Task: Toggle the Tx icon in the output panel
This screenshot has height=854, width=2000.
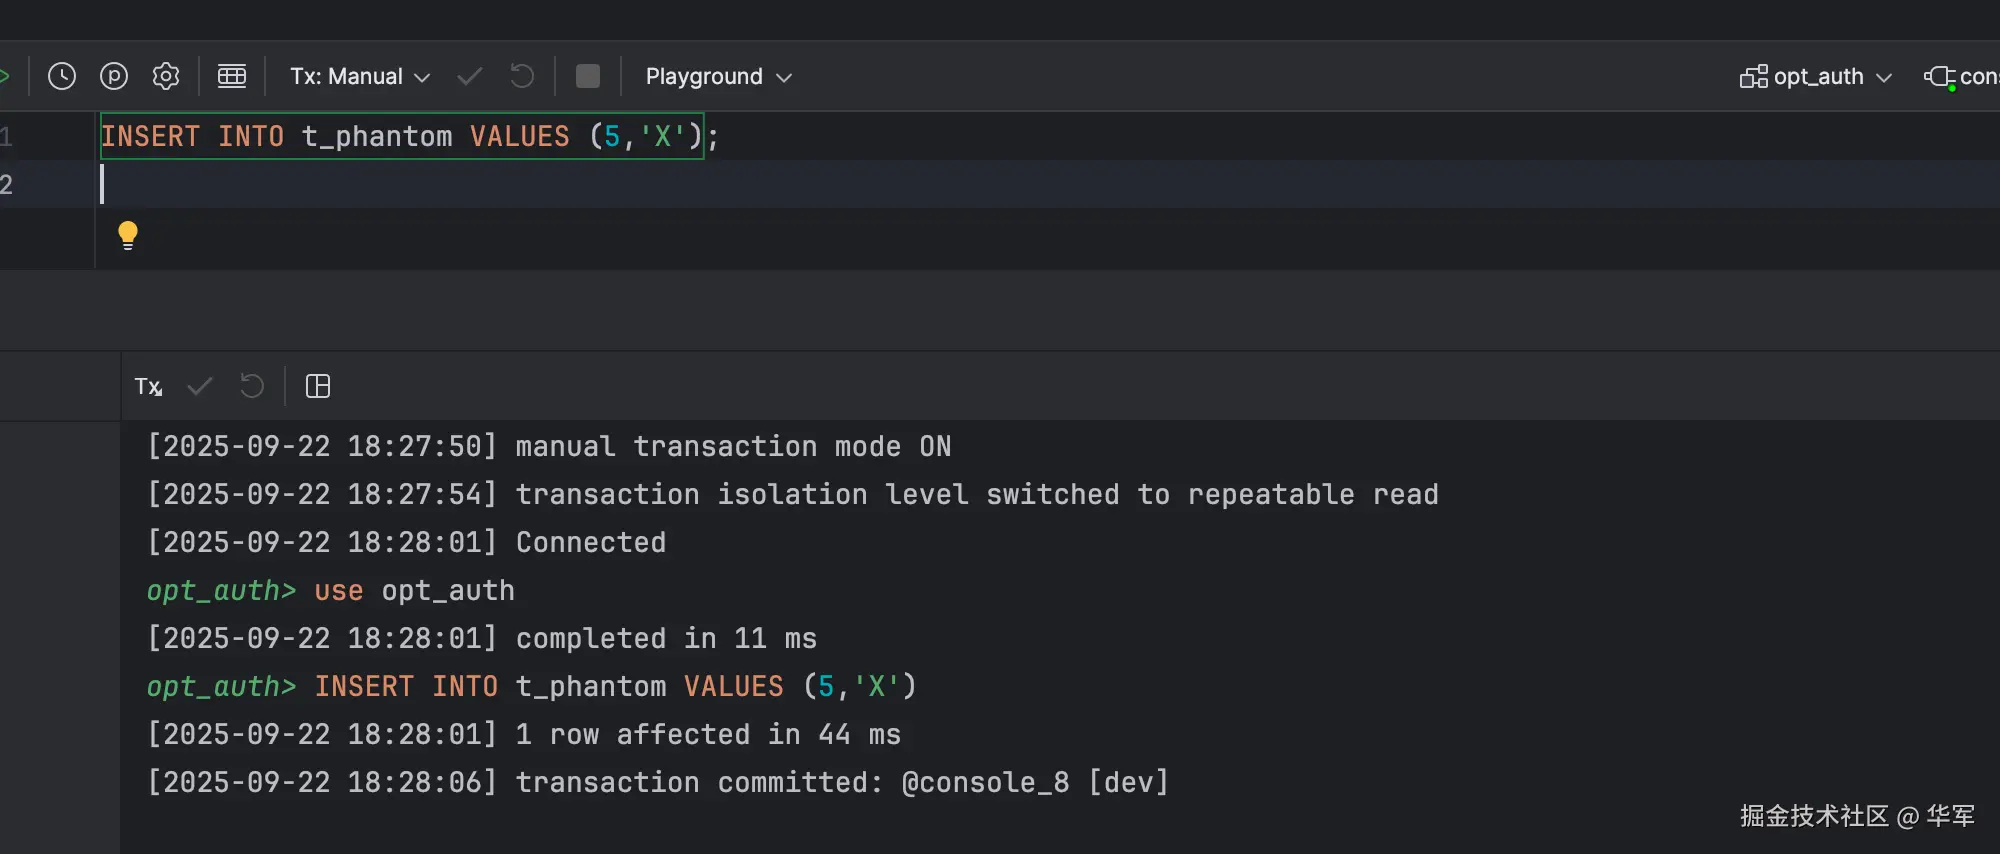Action: (x=148, y=387)
